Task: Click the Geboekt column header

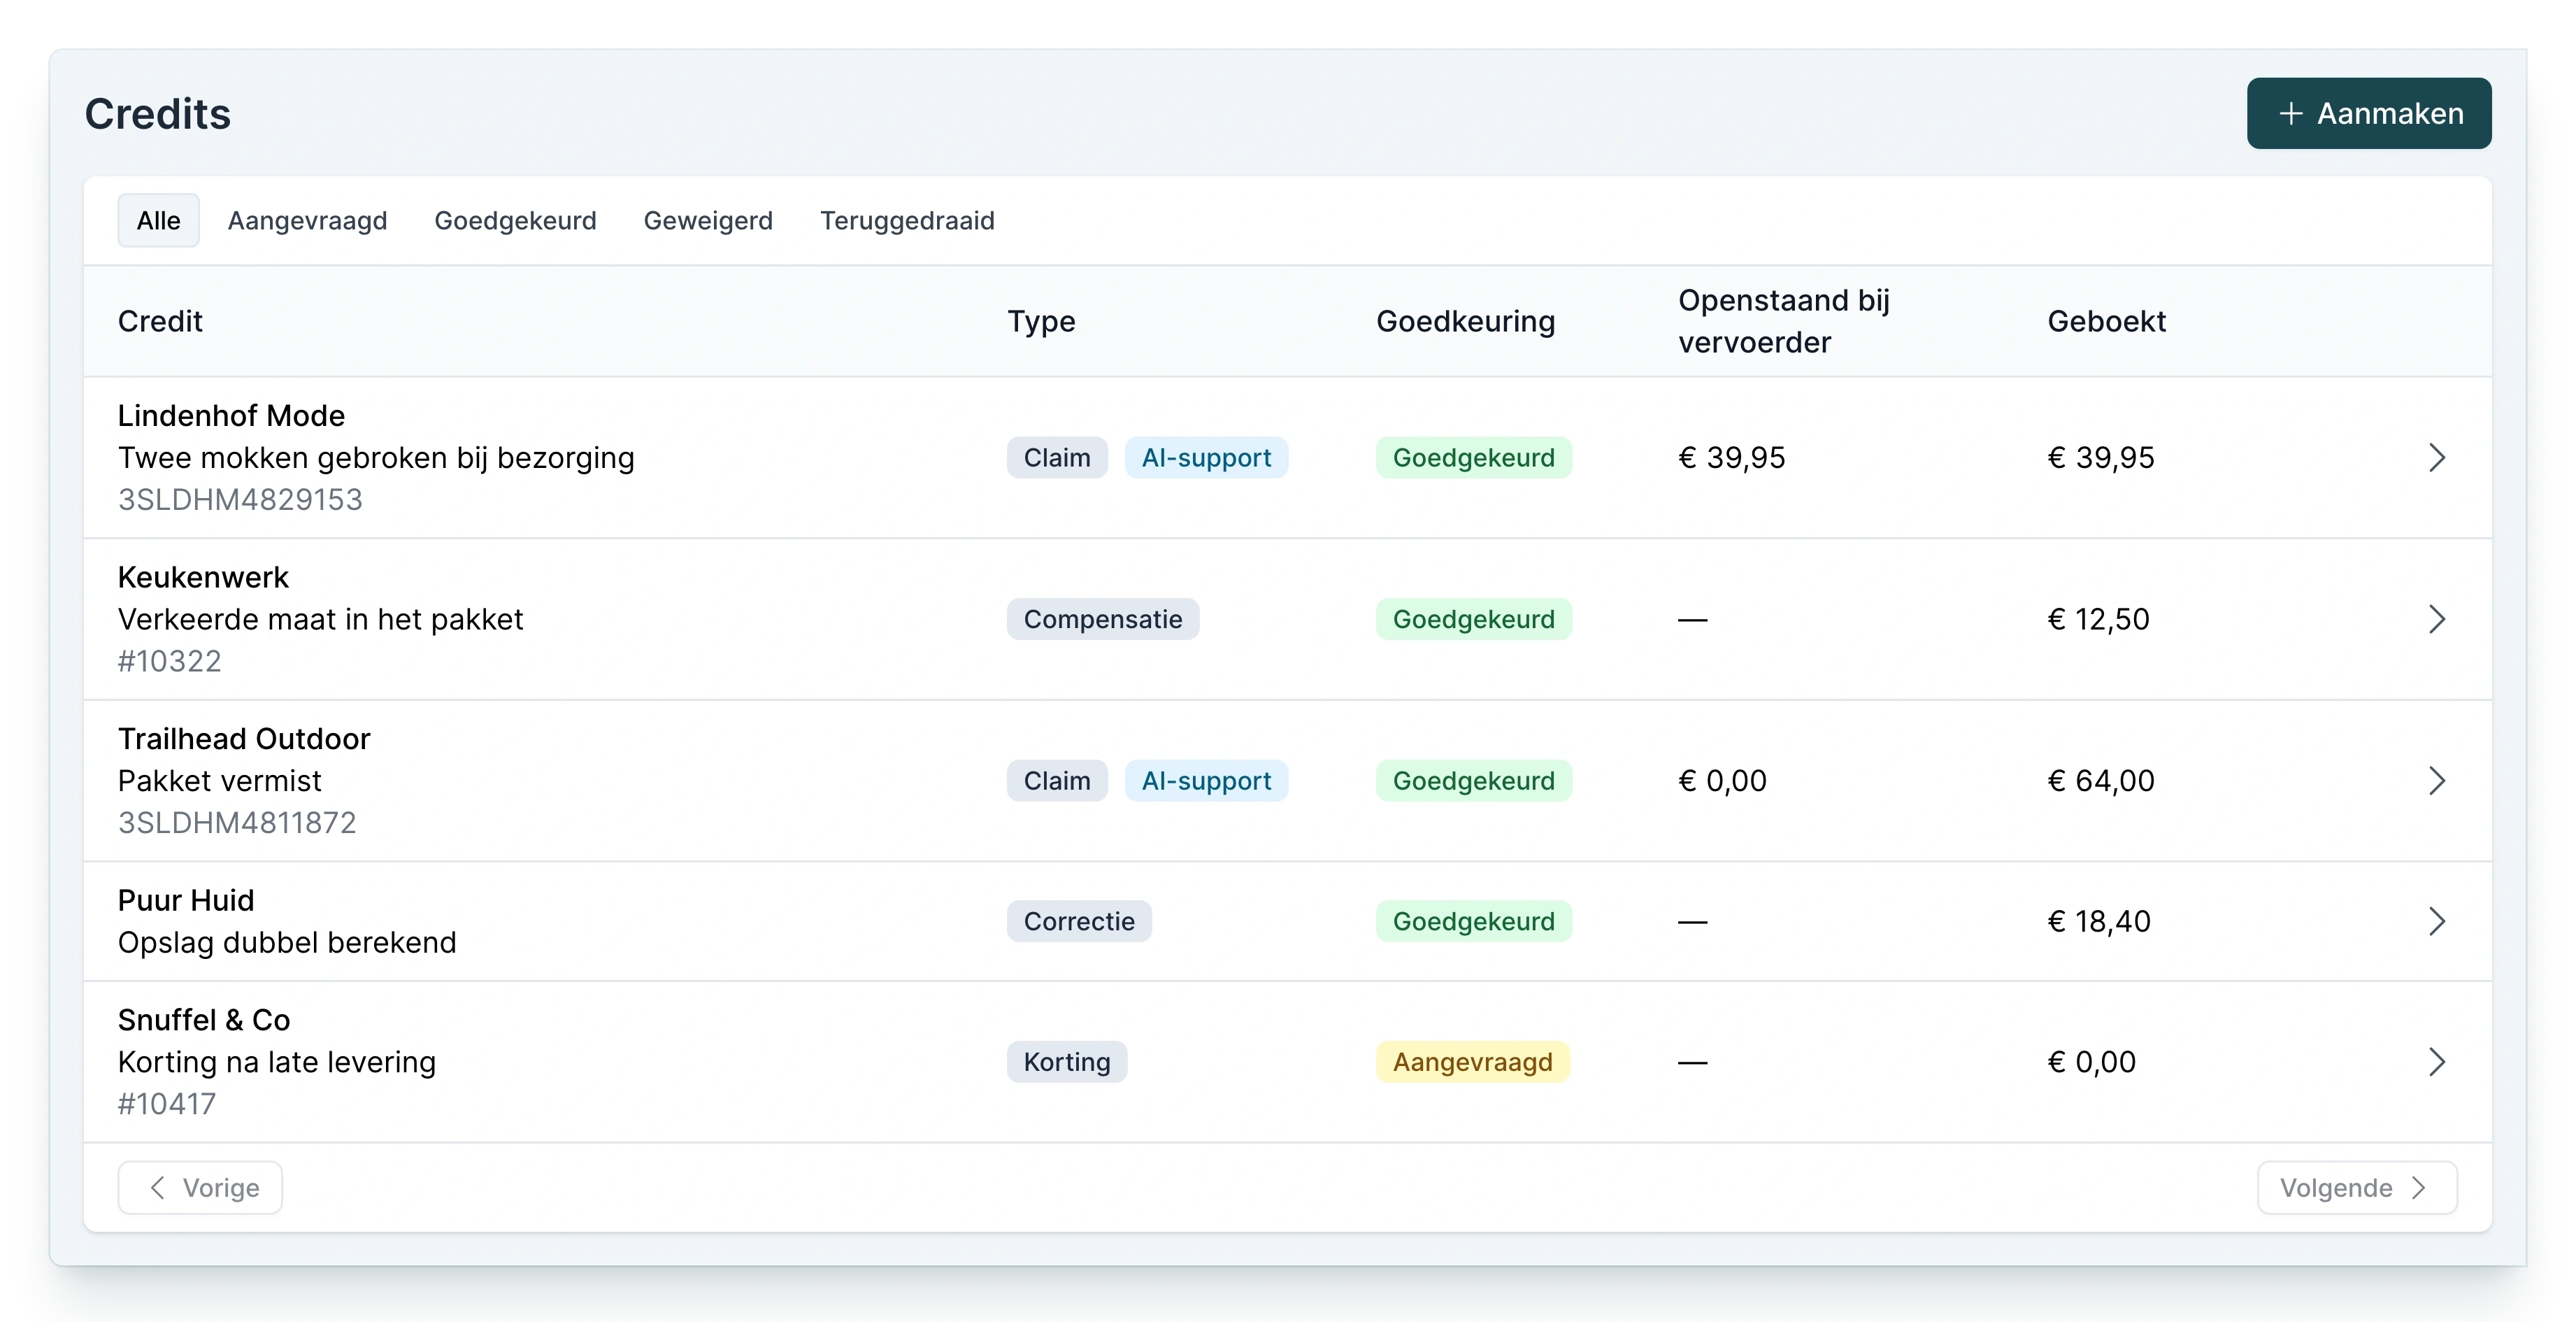Action: (2106, 321)
